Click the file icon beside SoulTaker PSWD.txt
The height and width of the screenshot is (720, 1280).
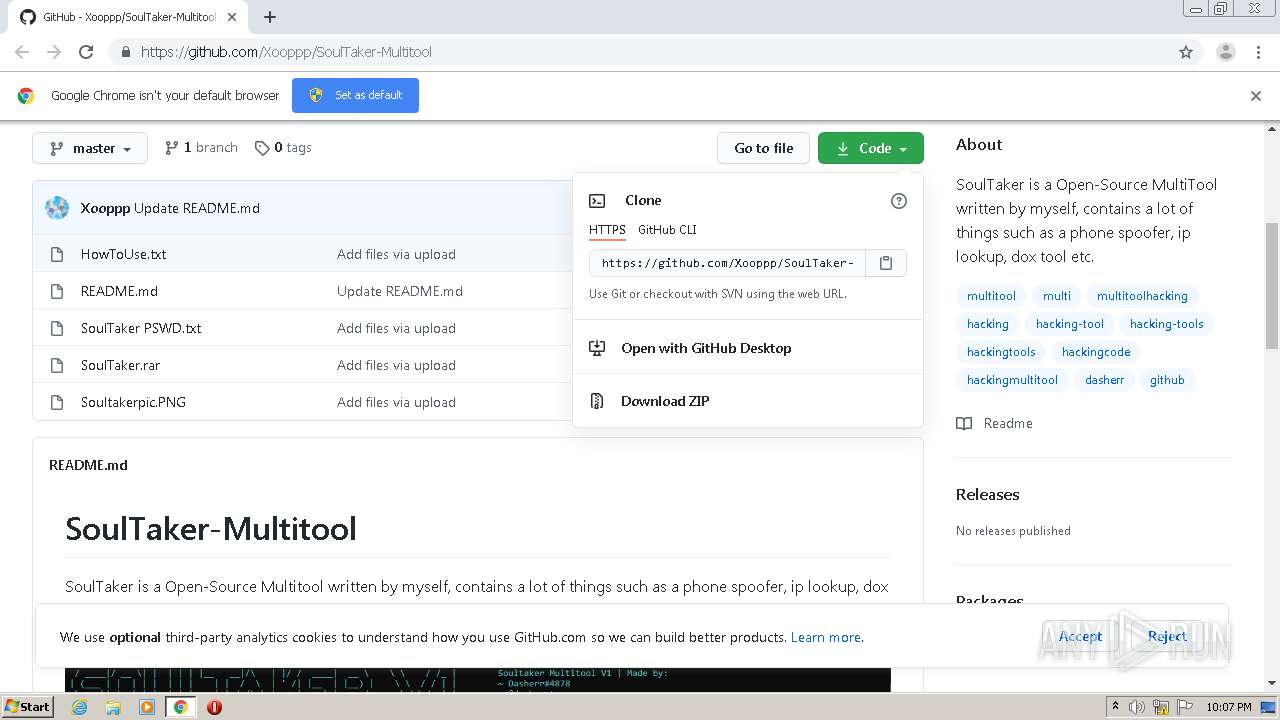click(57, 328)
